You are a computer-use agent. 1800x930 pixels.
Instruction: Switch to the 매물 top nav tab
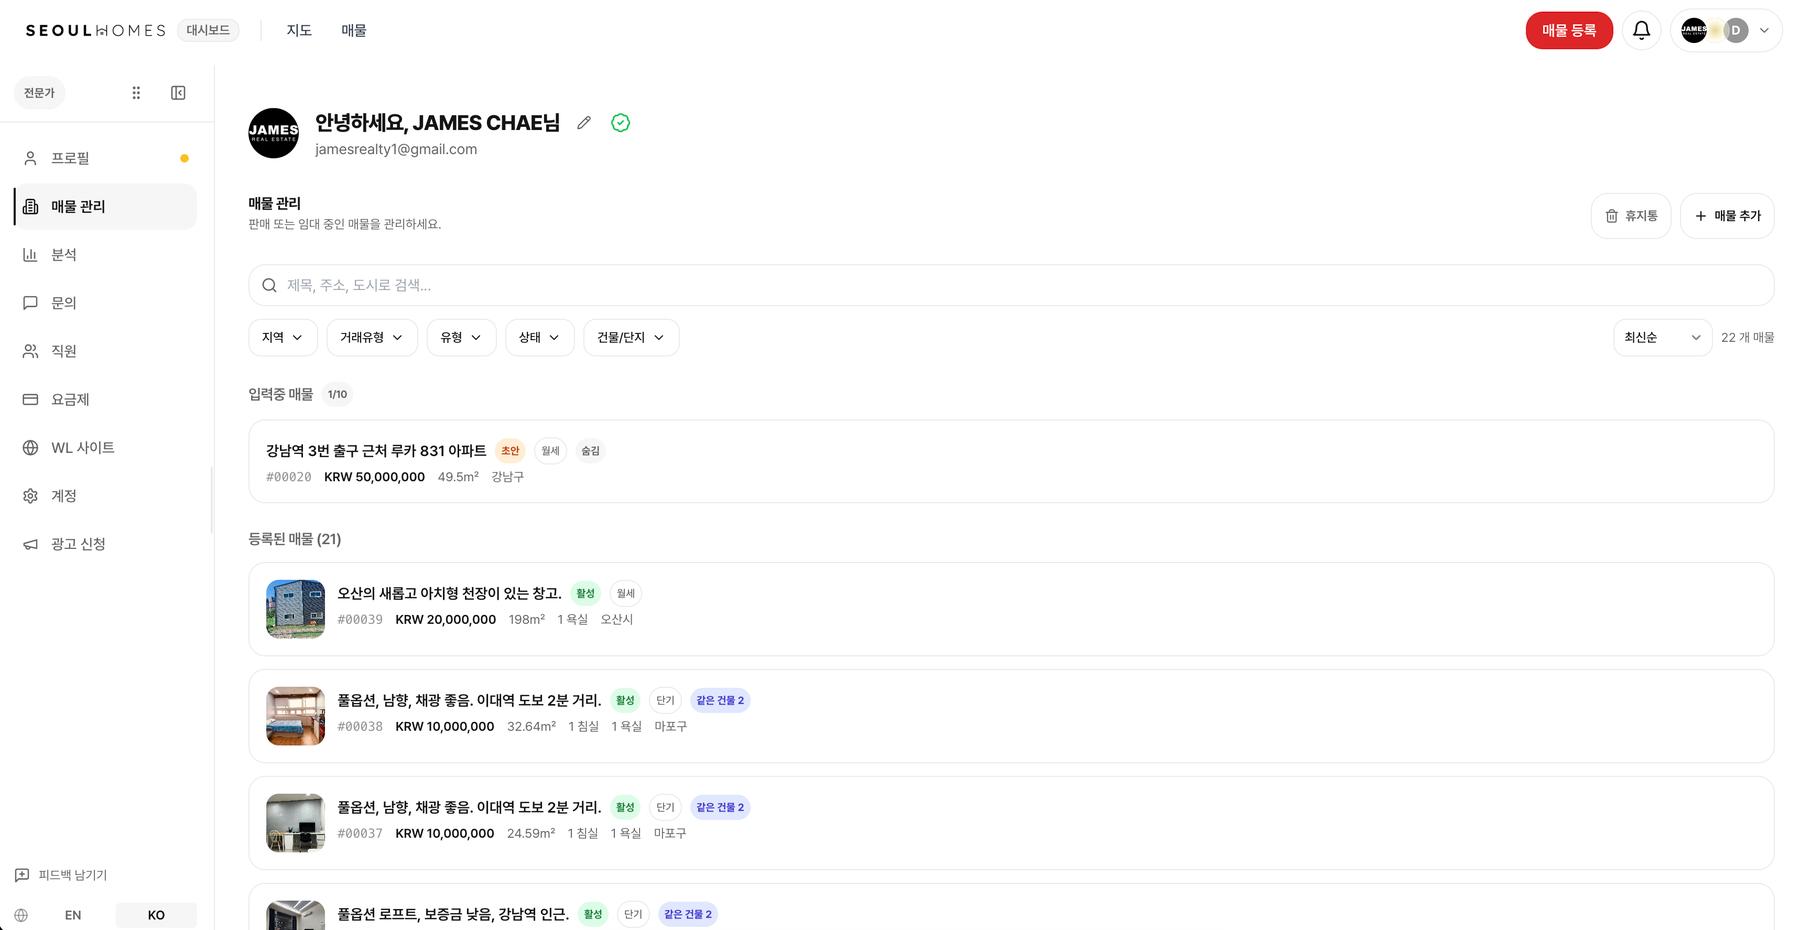click(354, 31)
